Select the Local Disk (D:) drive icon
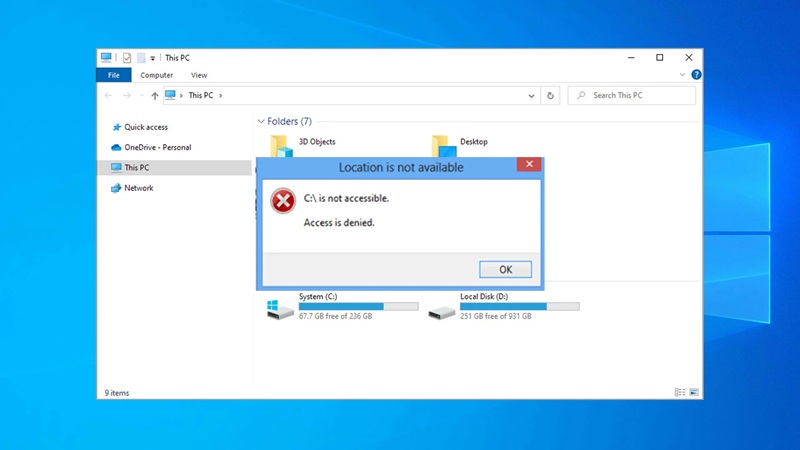 [441, 312]
